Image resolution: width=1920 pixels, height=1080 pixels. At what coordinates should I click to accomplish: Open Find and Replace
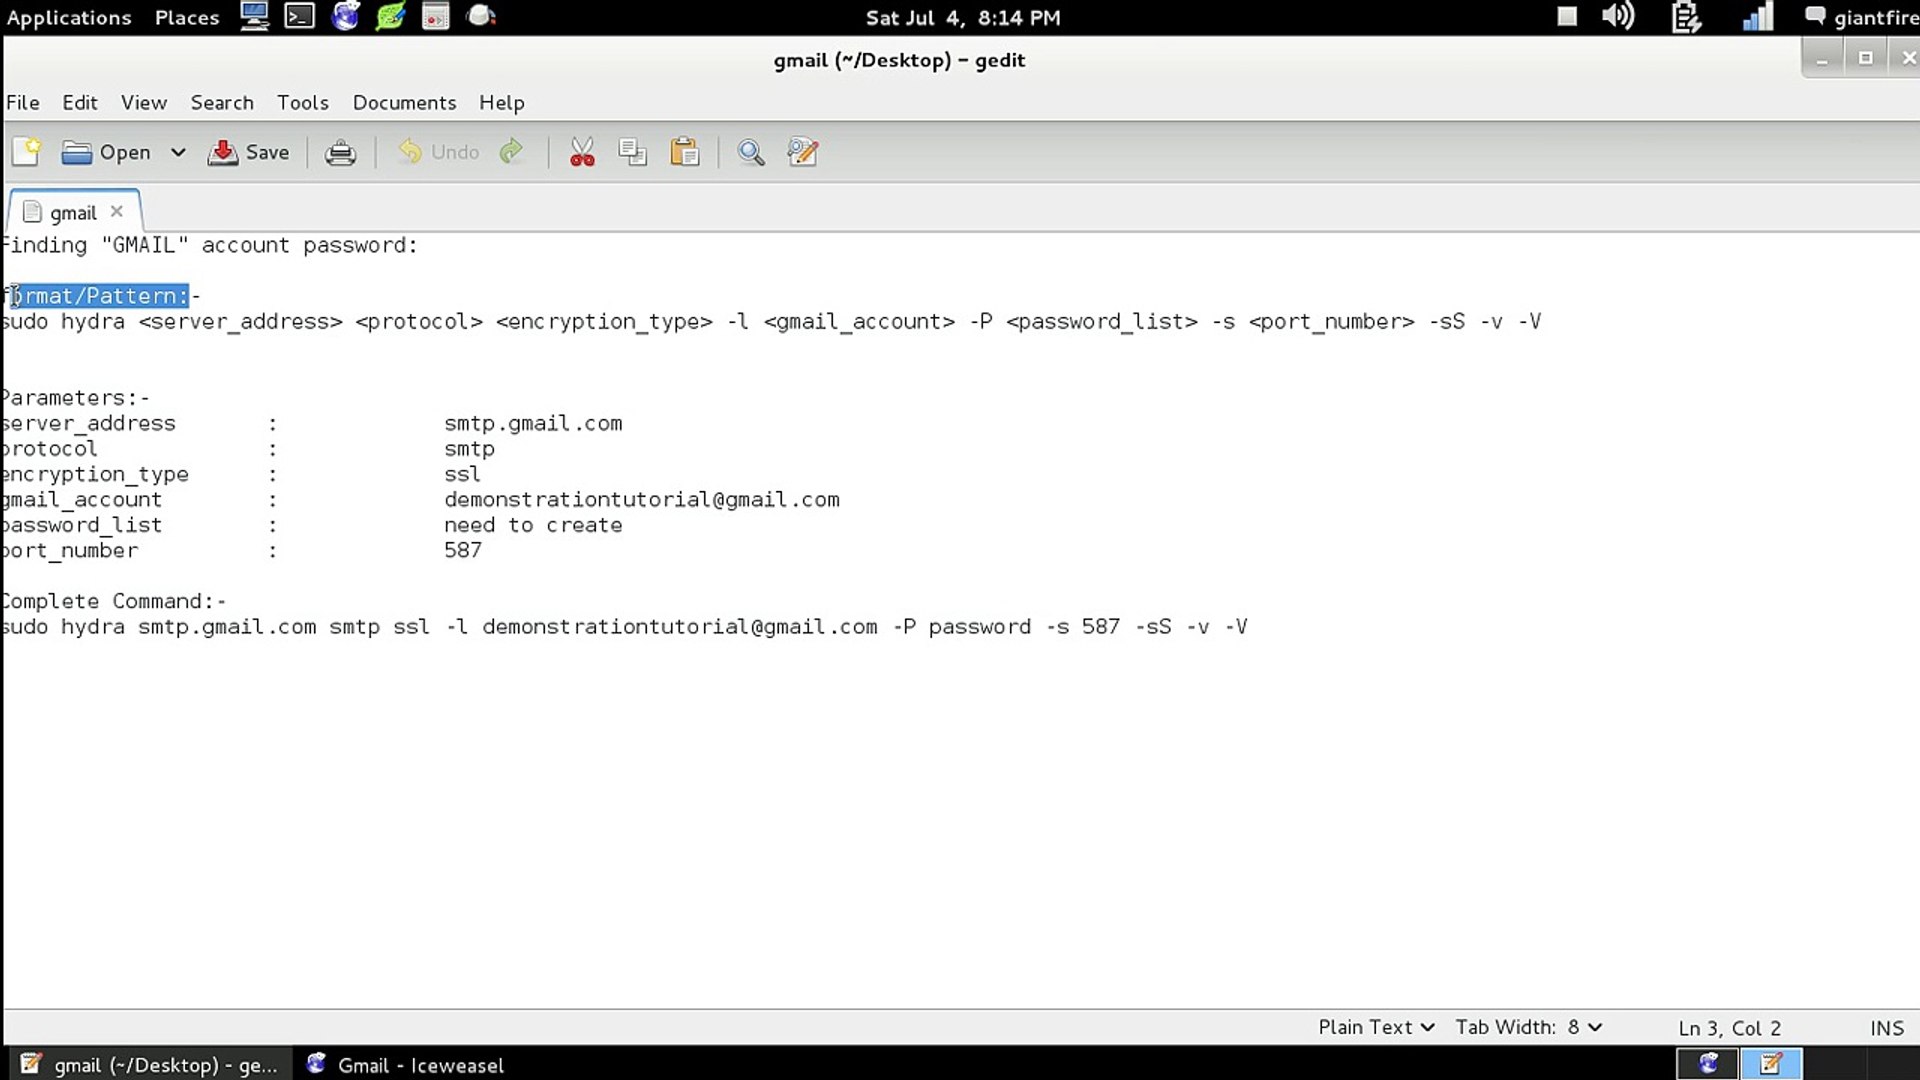802,152
